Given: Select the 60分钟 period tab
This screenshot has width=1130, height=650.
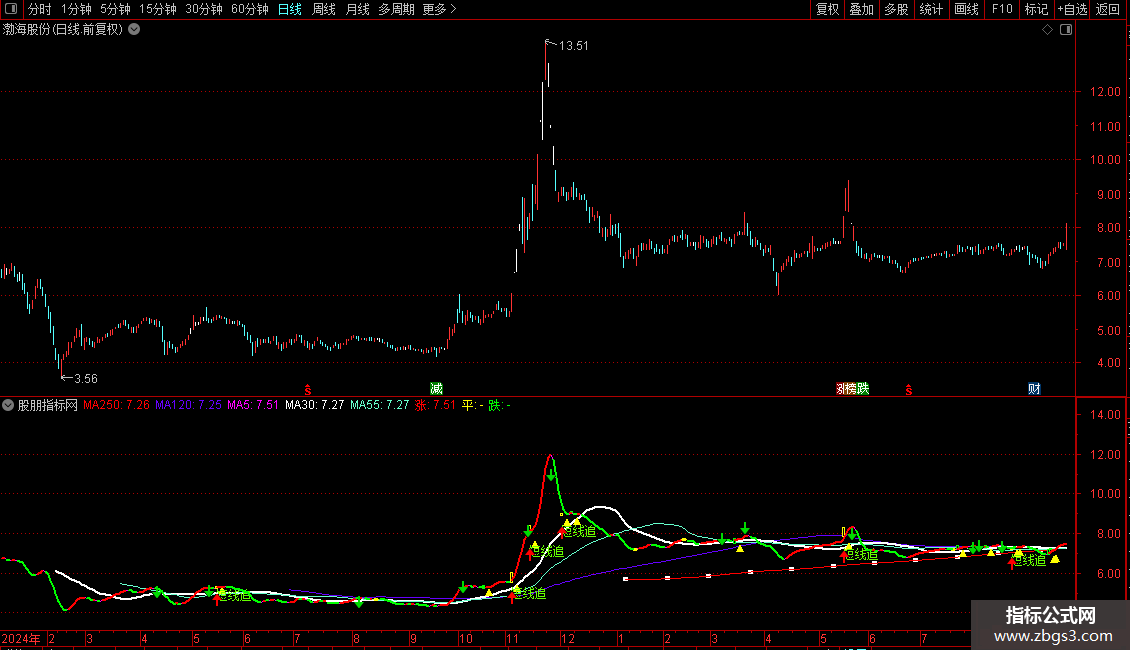Looking at the screenshot, I should coord(250,9).
